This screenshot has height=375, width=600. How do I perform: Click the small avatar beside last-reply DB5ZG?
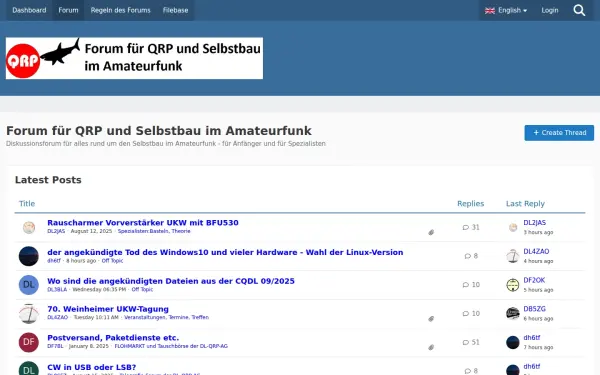[513, 313]
